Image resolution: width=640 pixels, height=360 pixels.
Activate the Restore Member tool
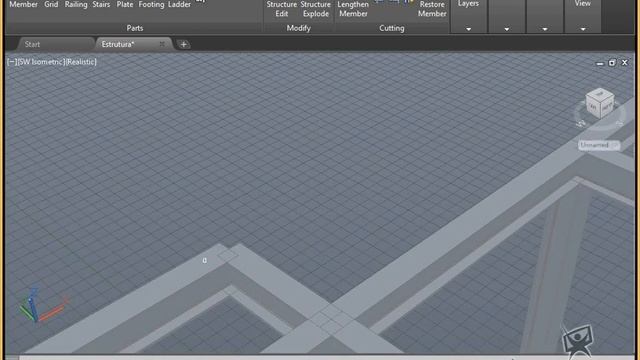pyautogui.click(x=432, y=9)
